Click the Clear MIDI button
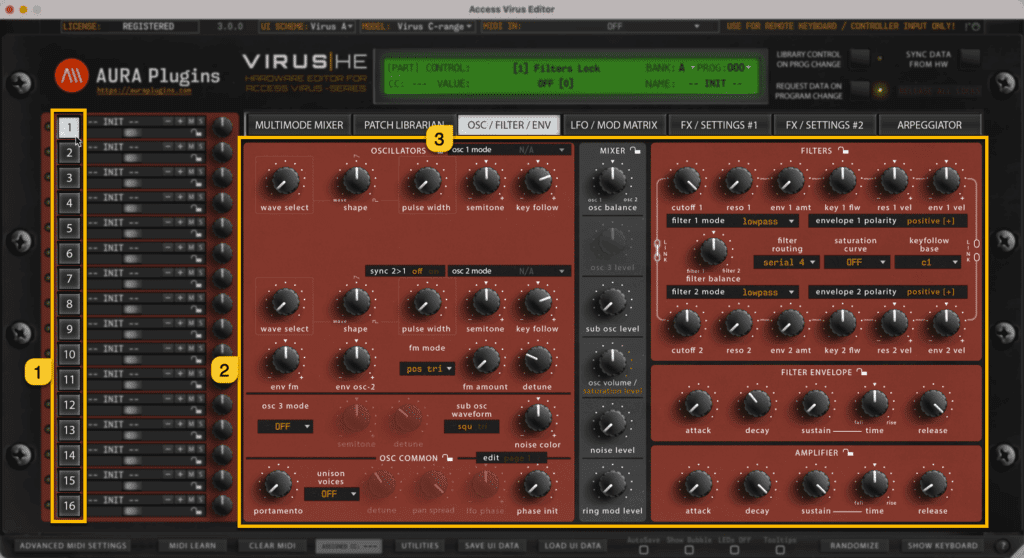The width and height of the screenshot is (1024, 558). click(272, 546)
